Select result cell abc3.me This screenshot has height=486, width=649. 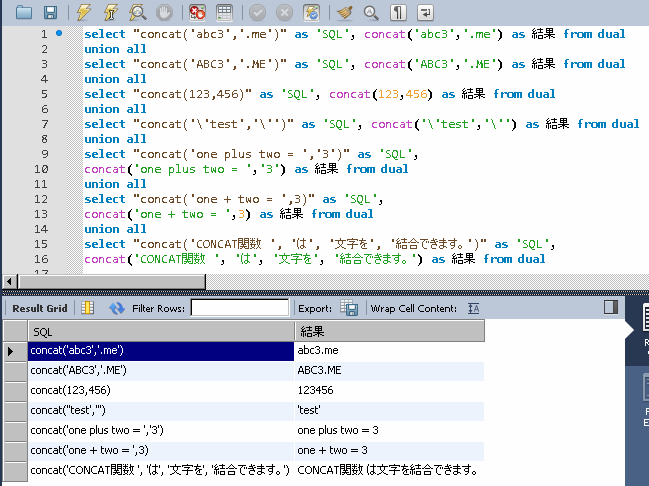click(x=389, y=351)
